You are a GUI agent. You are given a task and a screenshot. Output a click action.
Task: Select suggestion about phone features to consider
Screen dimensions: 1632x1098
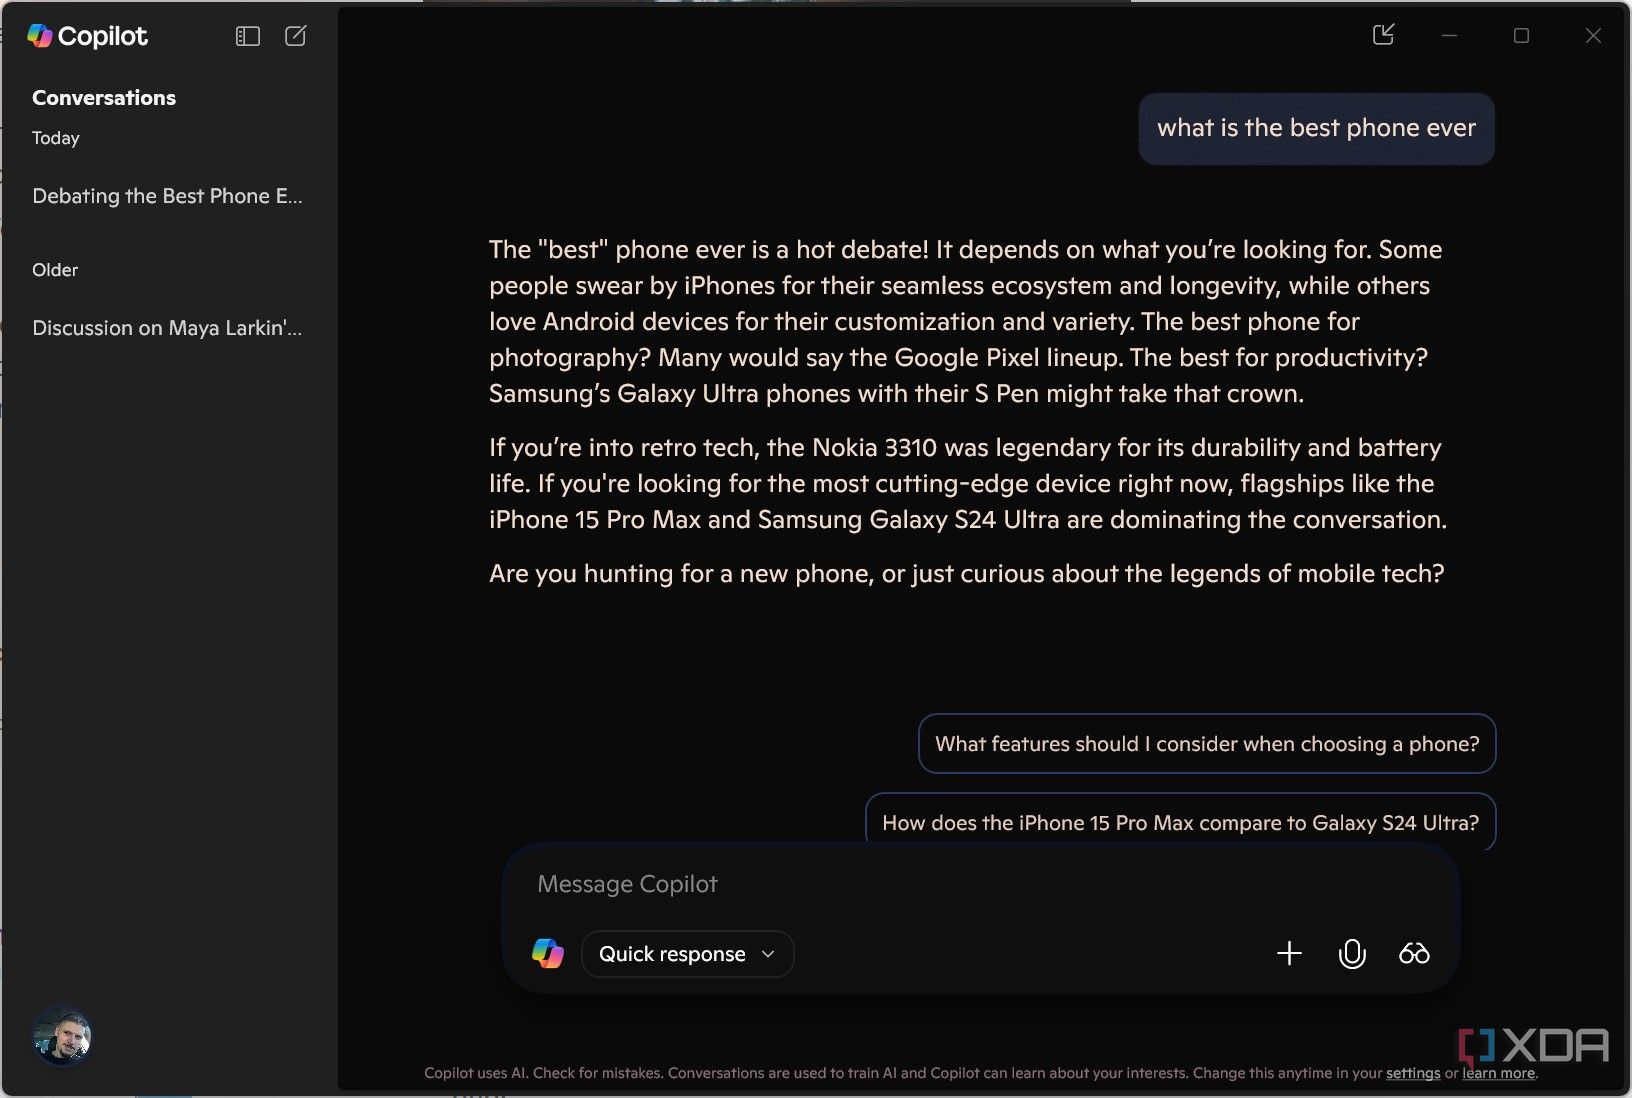coord(1207,743)
